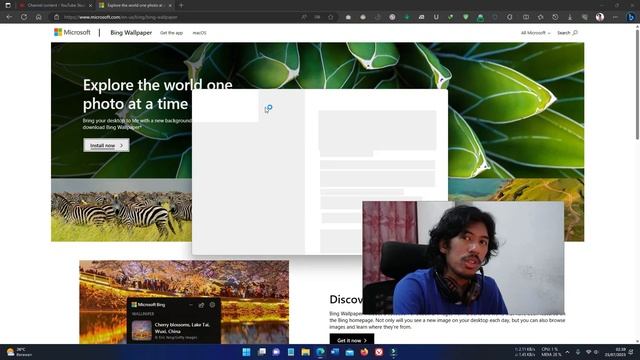640x360 pixels.
Task: Click the taskbar Wi-Fi network icon
Action: click(x=589, y=352)
